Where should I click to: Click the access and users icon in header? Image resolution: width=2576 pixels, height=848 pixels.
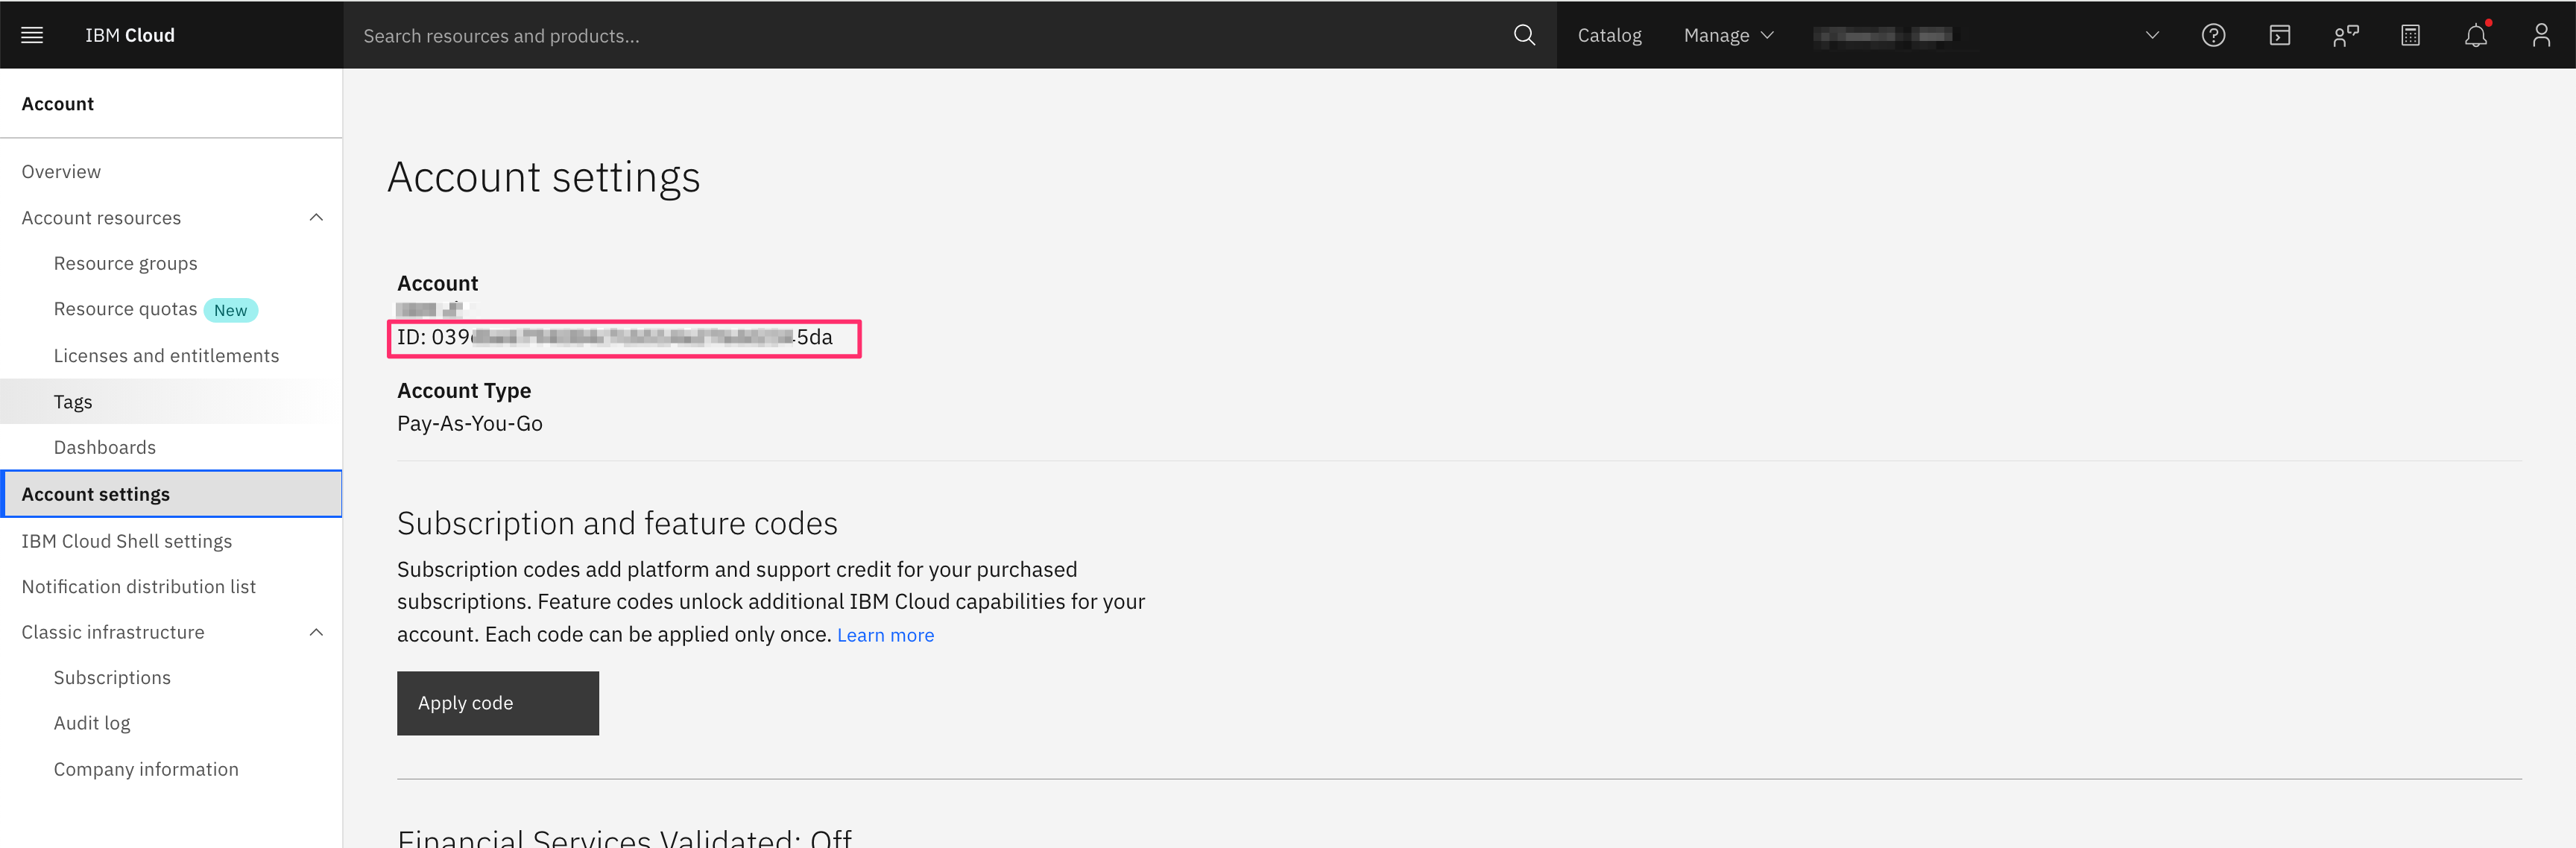point(2345,35)
